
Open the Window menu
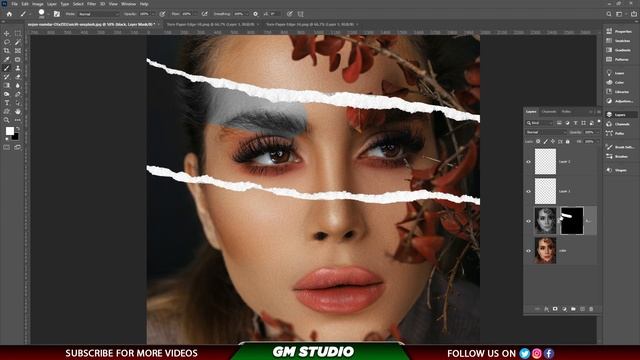click(x=129, y=4)
